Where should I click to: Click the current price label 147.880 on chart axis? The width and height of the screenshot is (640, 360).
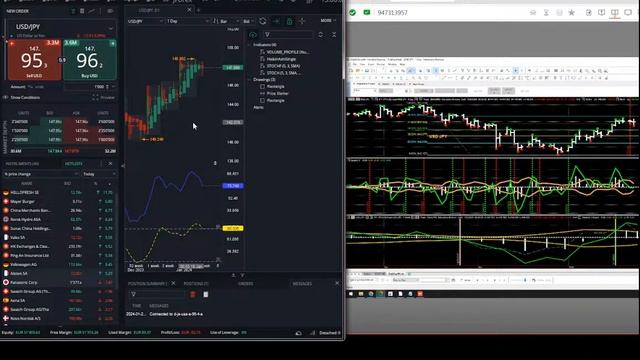coord(233,67)
